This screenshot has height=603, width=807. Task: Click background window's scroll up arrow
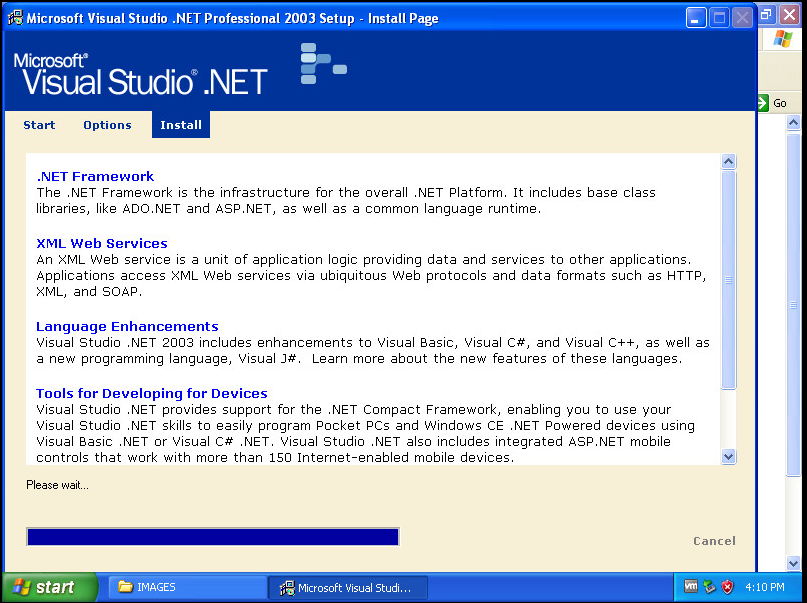coord(793,122)
